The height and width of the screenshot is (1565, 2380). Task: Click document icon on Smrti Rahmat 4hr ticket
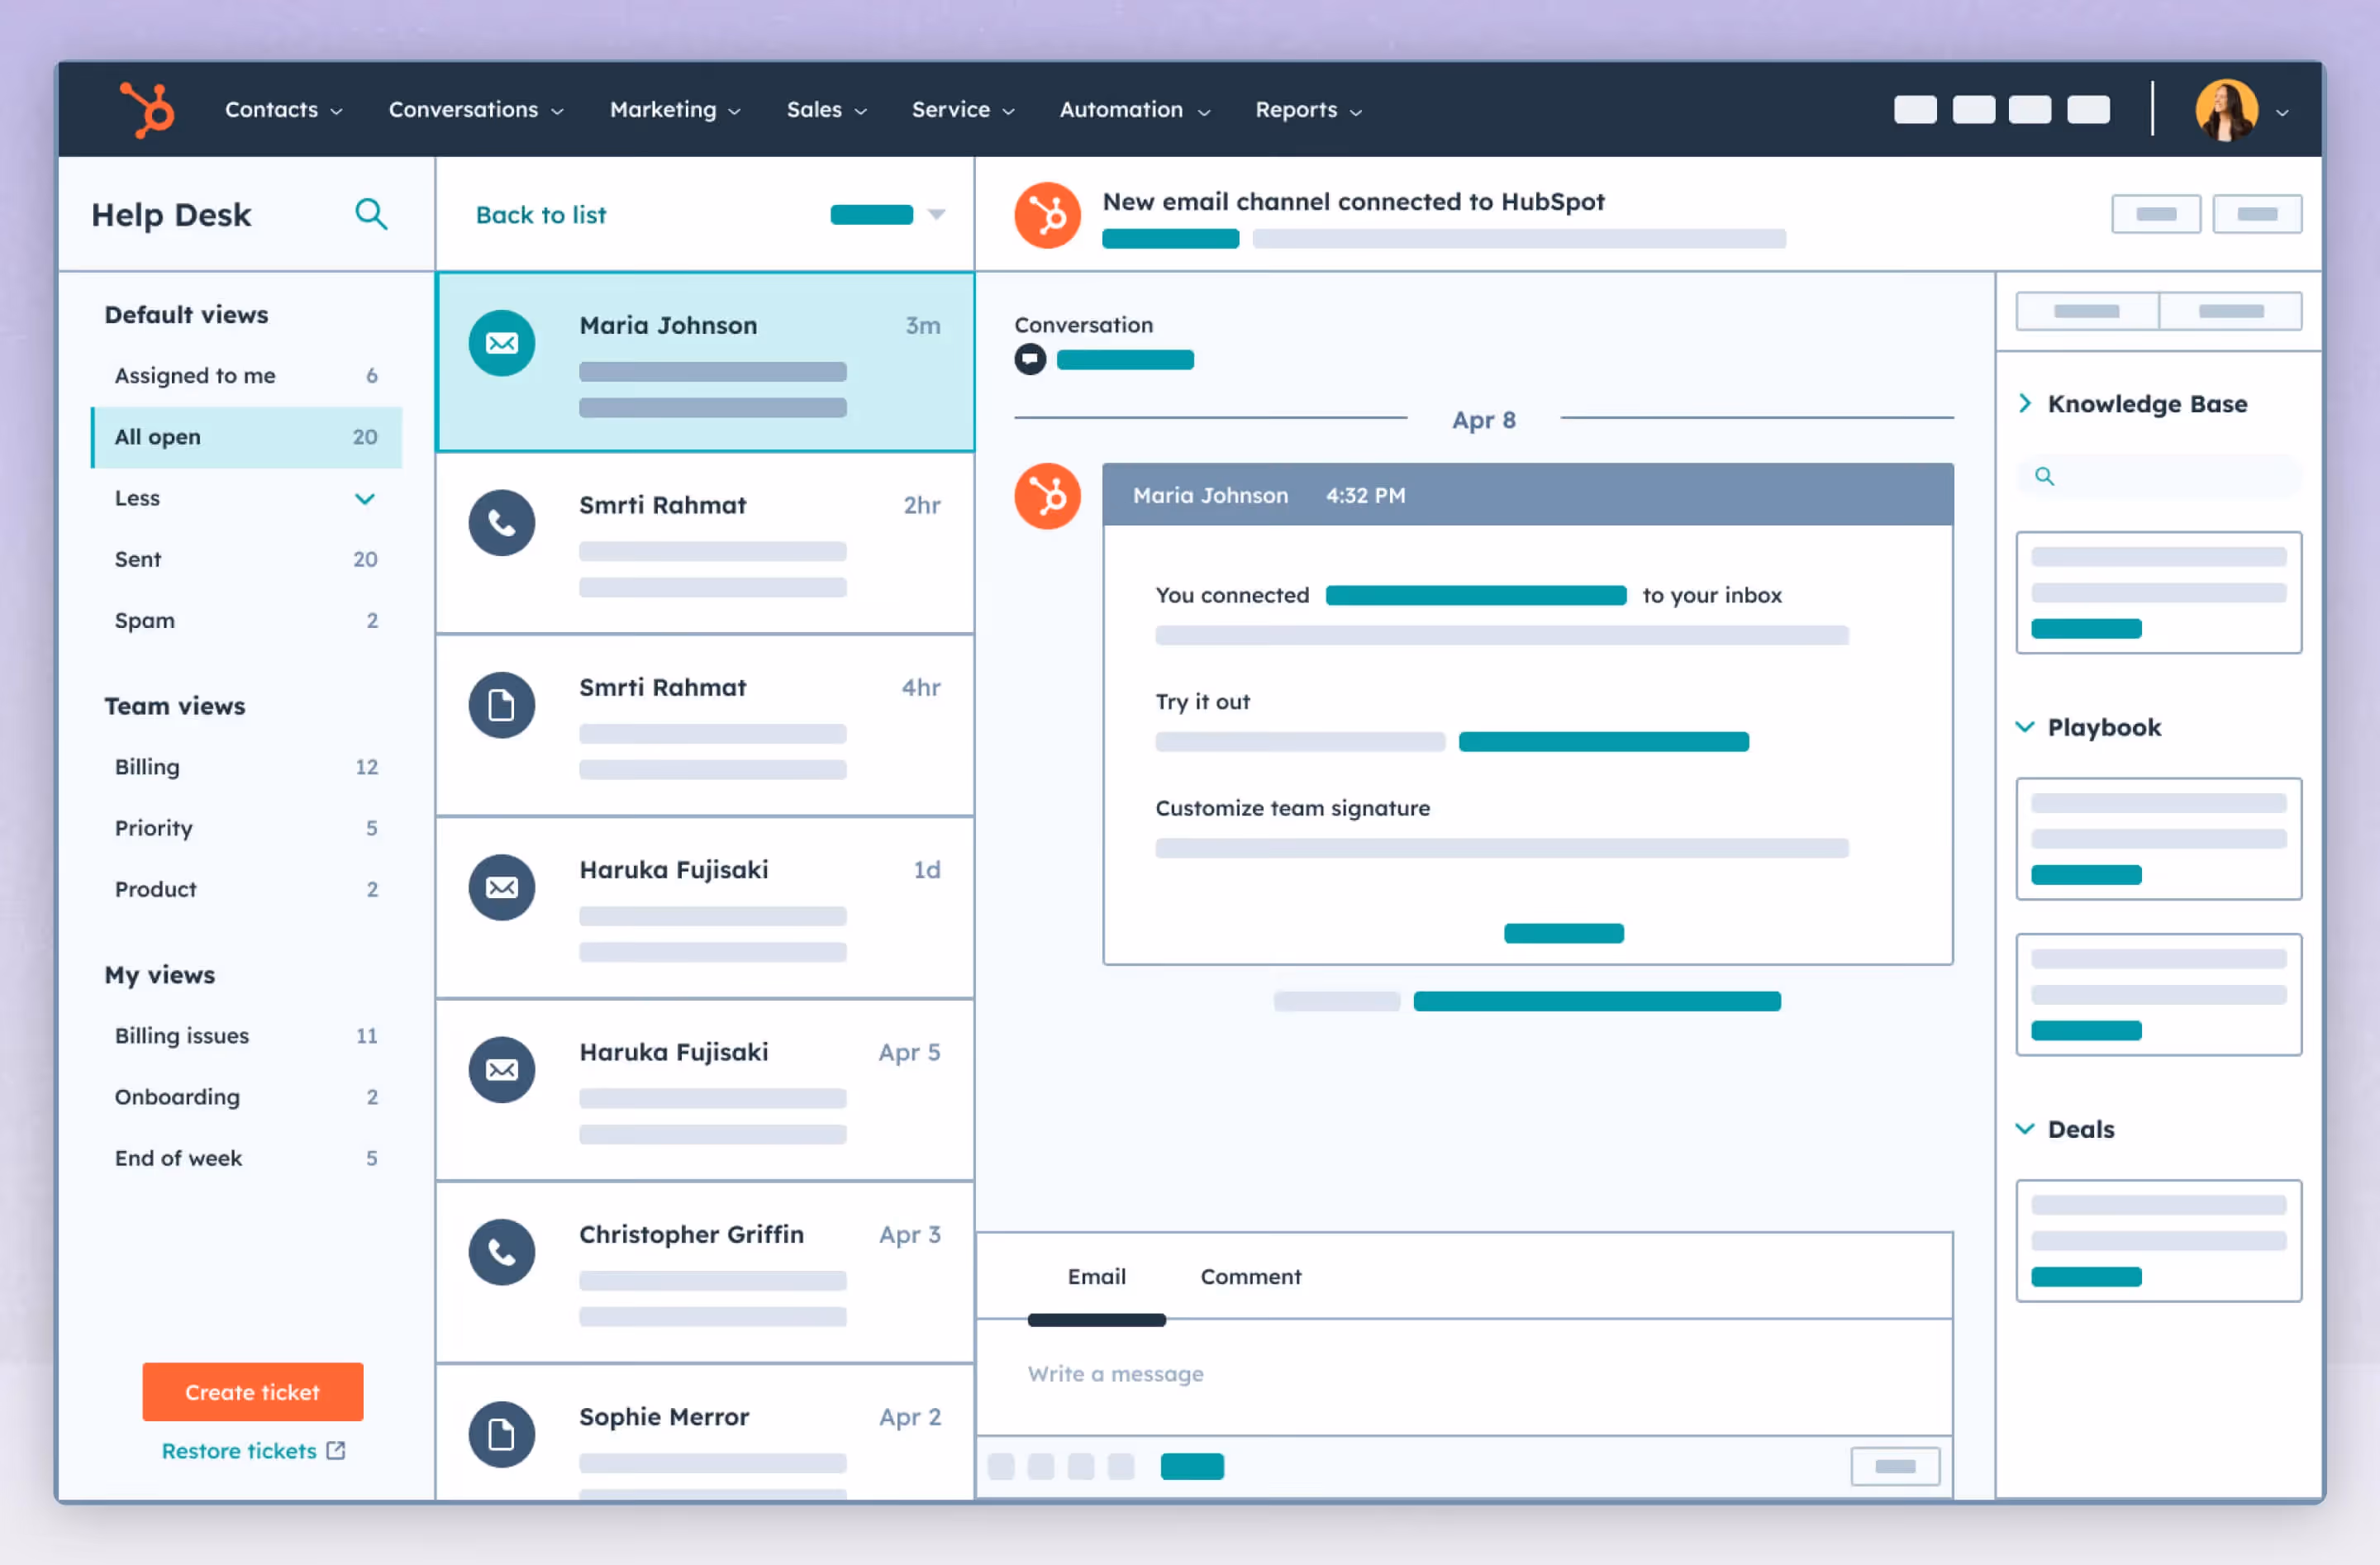point(502,706)
